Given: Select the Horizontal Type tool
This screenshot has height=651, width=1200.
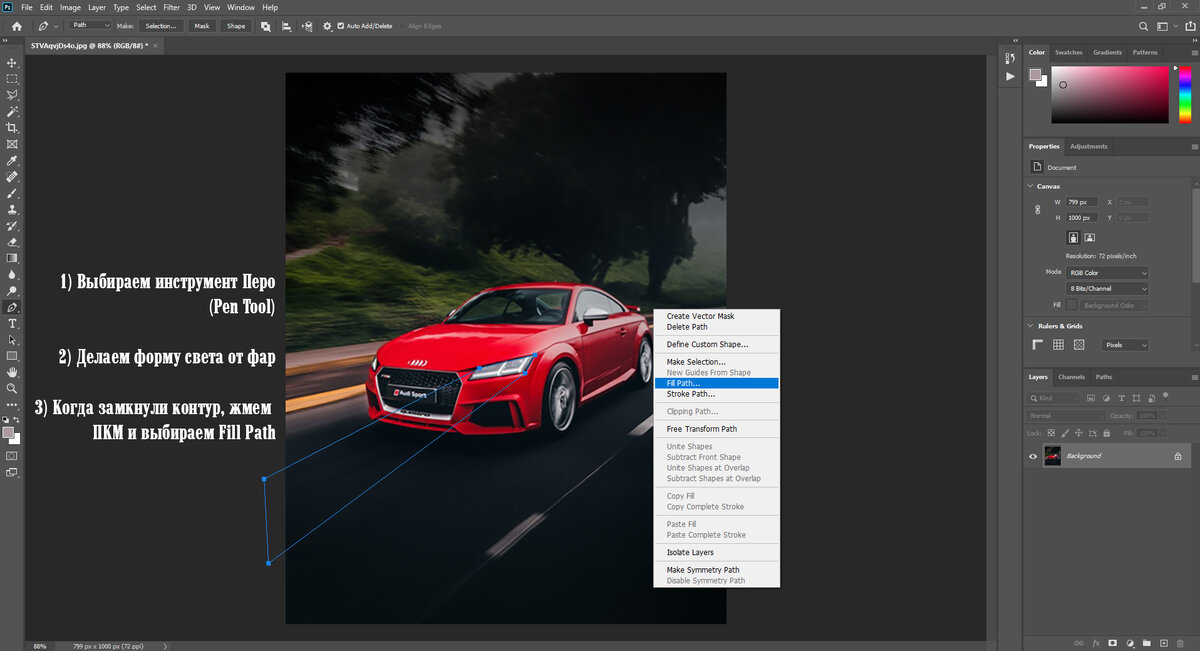Looking at the screenshot, I should point(12,323).
